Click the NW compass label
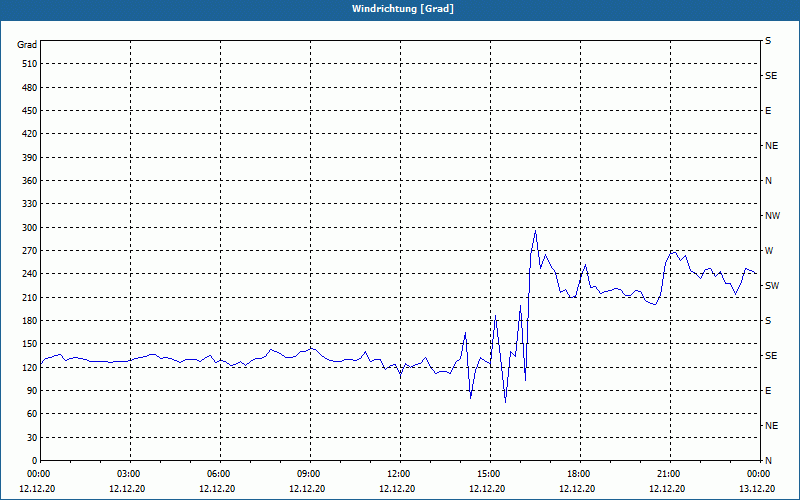 pos(772,216)
